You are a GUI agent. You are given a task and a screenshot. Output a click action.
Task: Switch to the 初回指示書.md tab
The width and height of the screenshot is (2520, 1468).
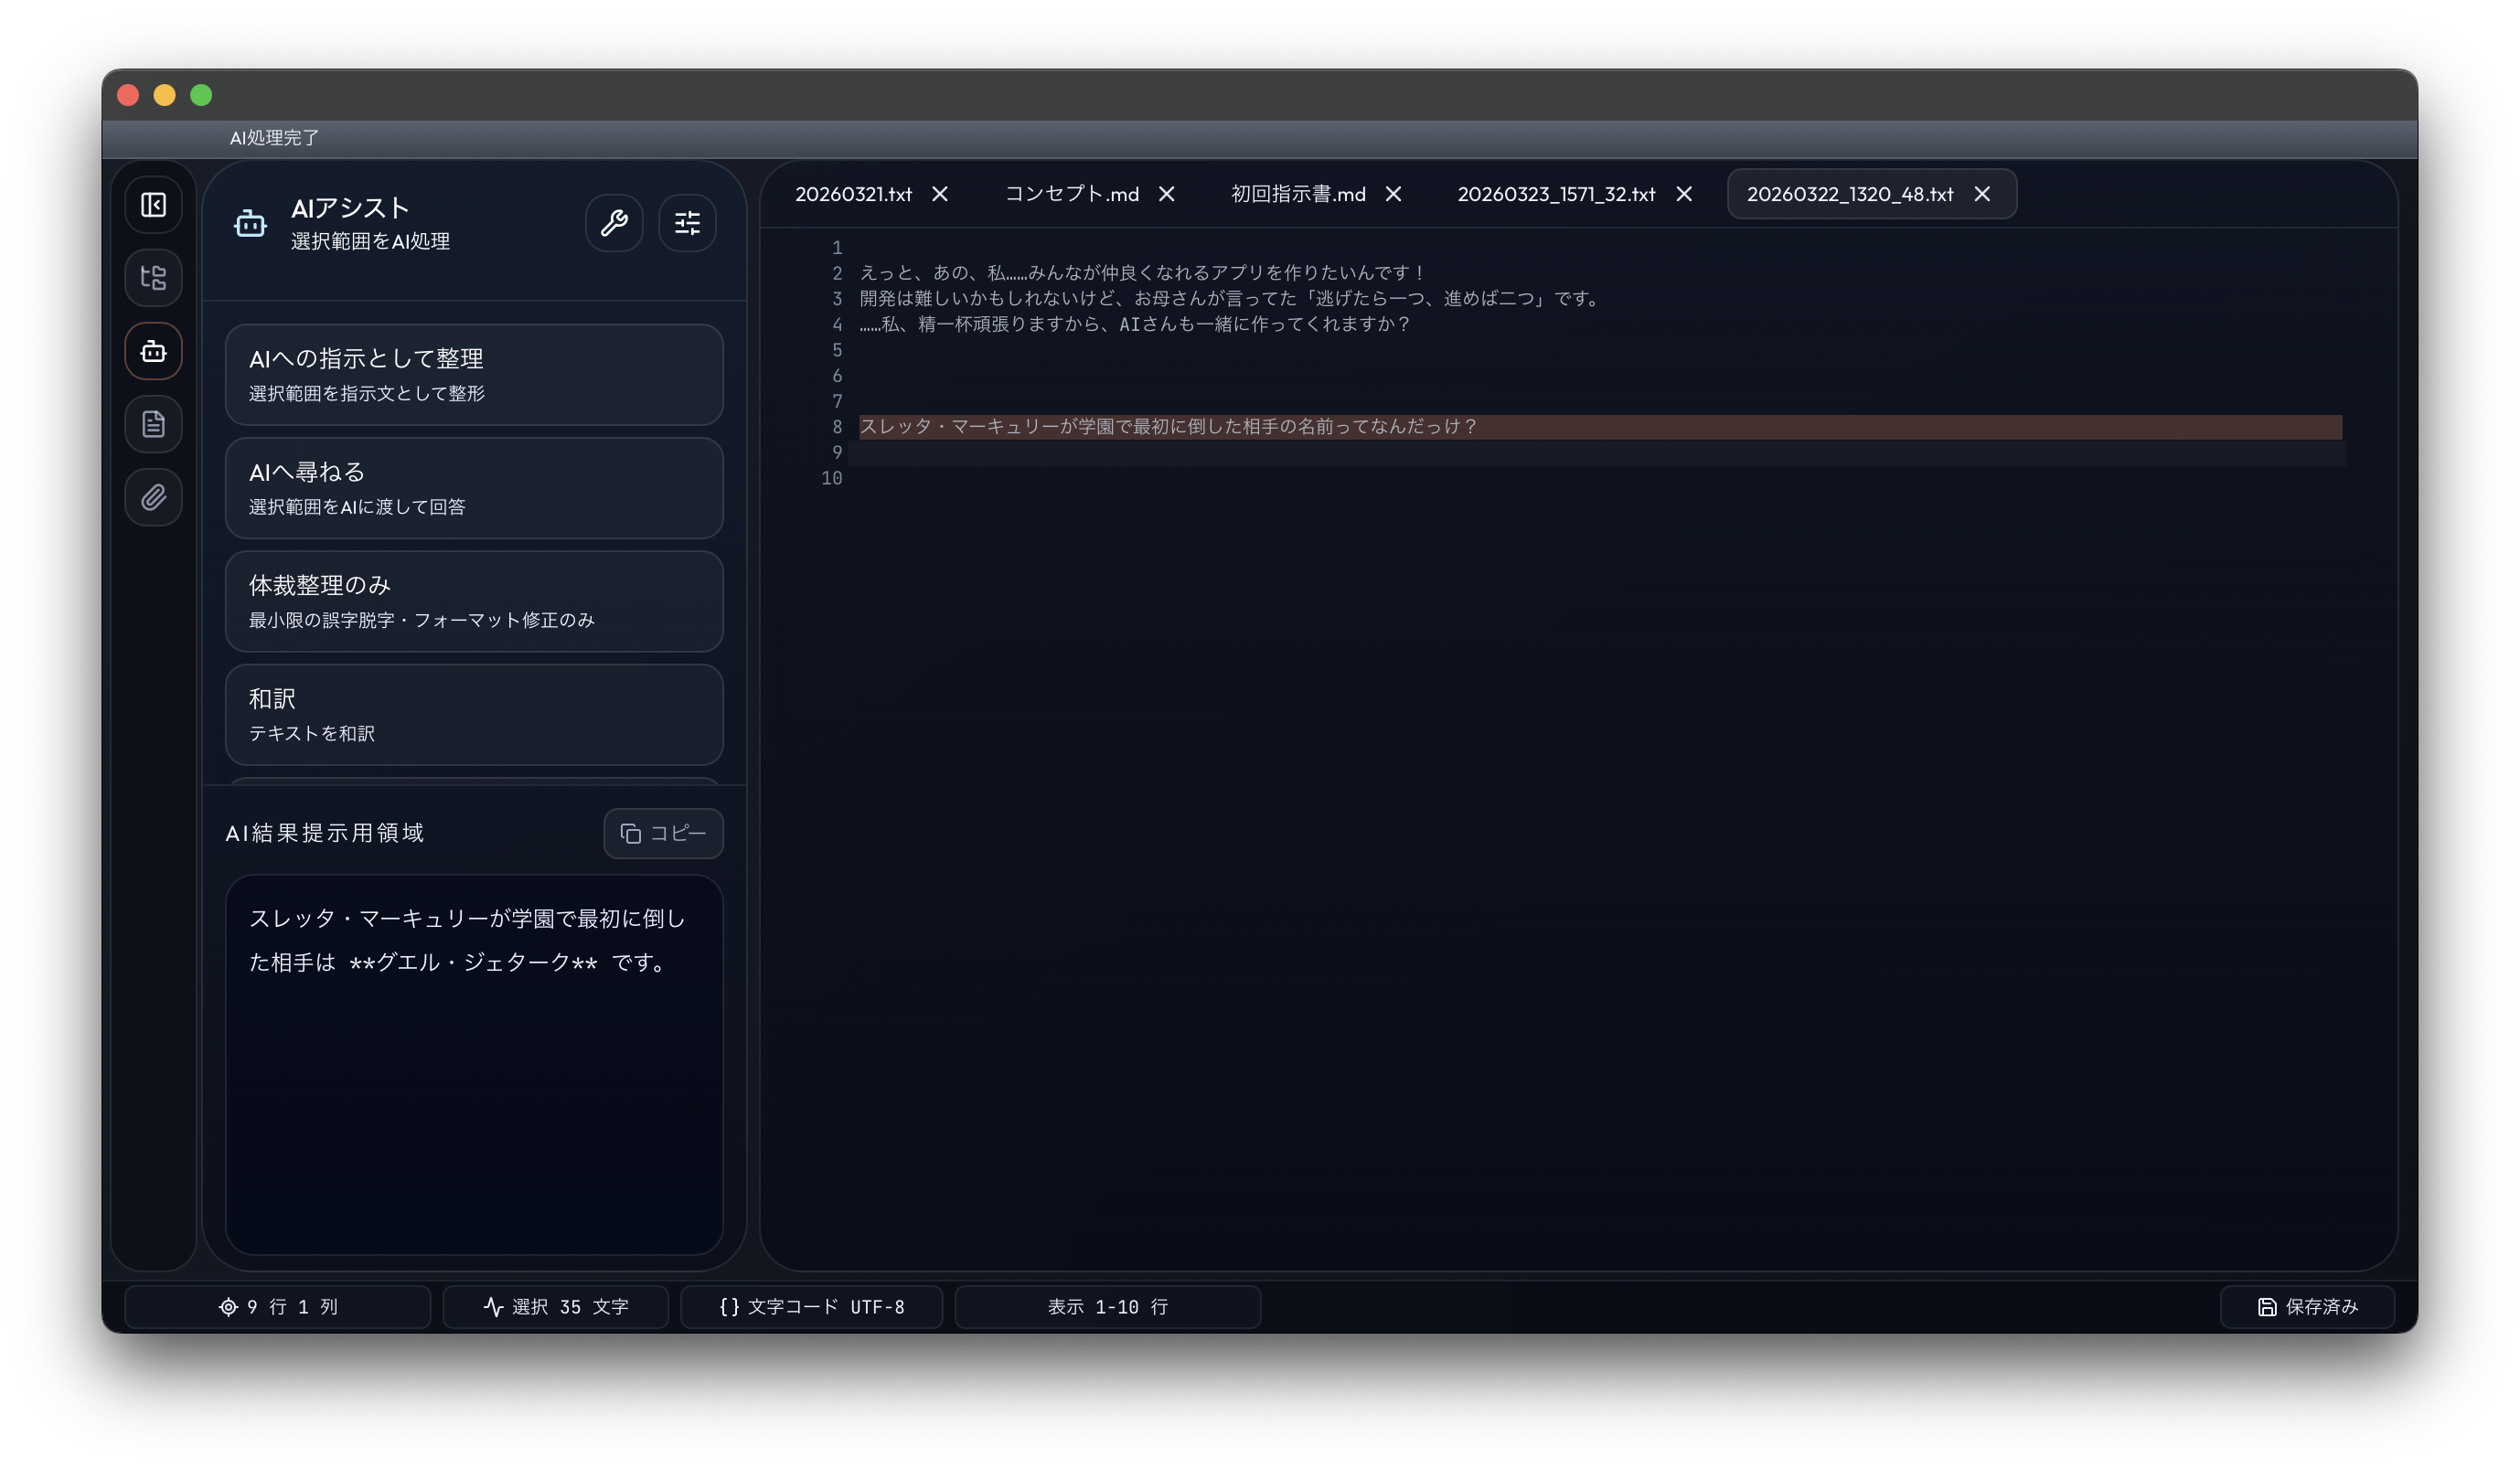(x=1297, y=194)
